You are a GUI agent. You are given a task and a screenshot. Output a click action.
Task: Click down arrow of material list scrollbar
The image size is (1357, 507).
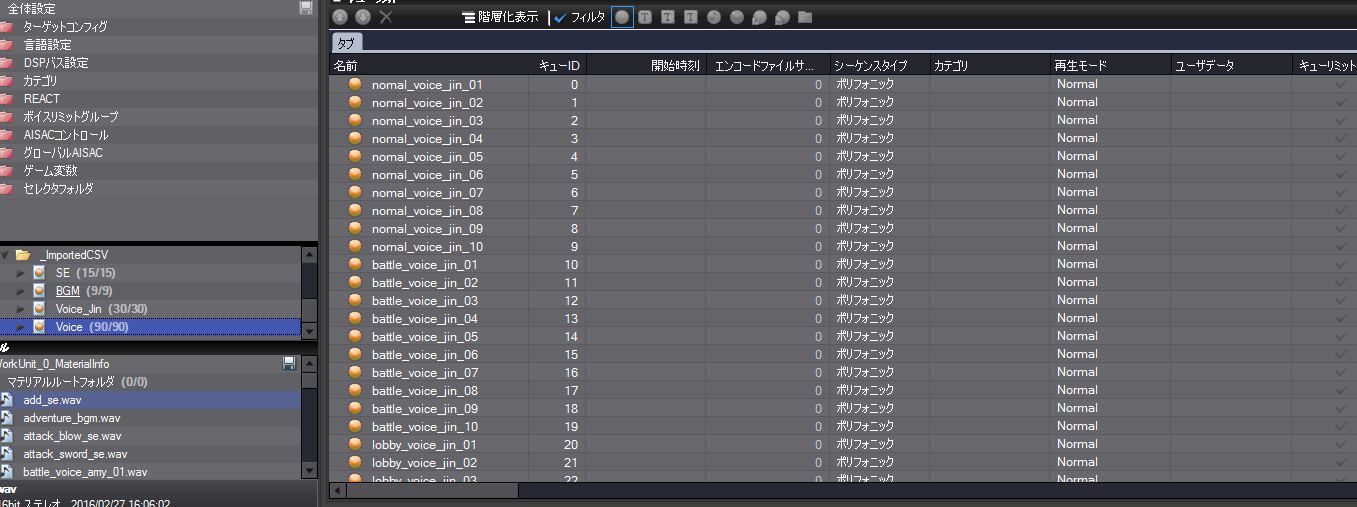point(309,470)
